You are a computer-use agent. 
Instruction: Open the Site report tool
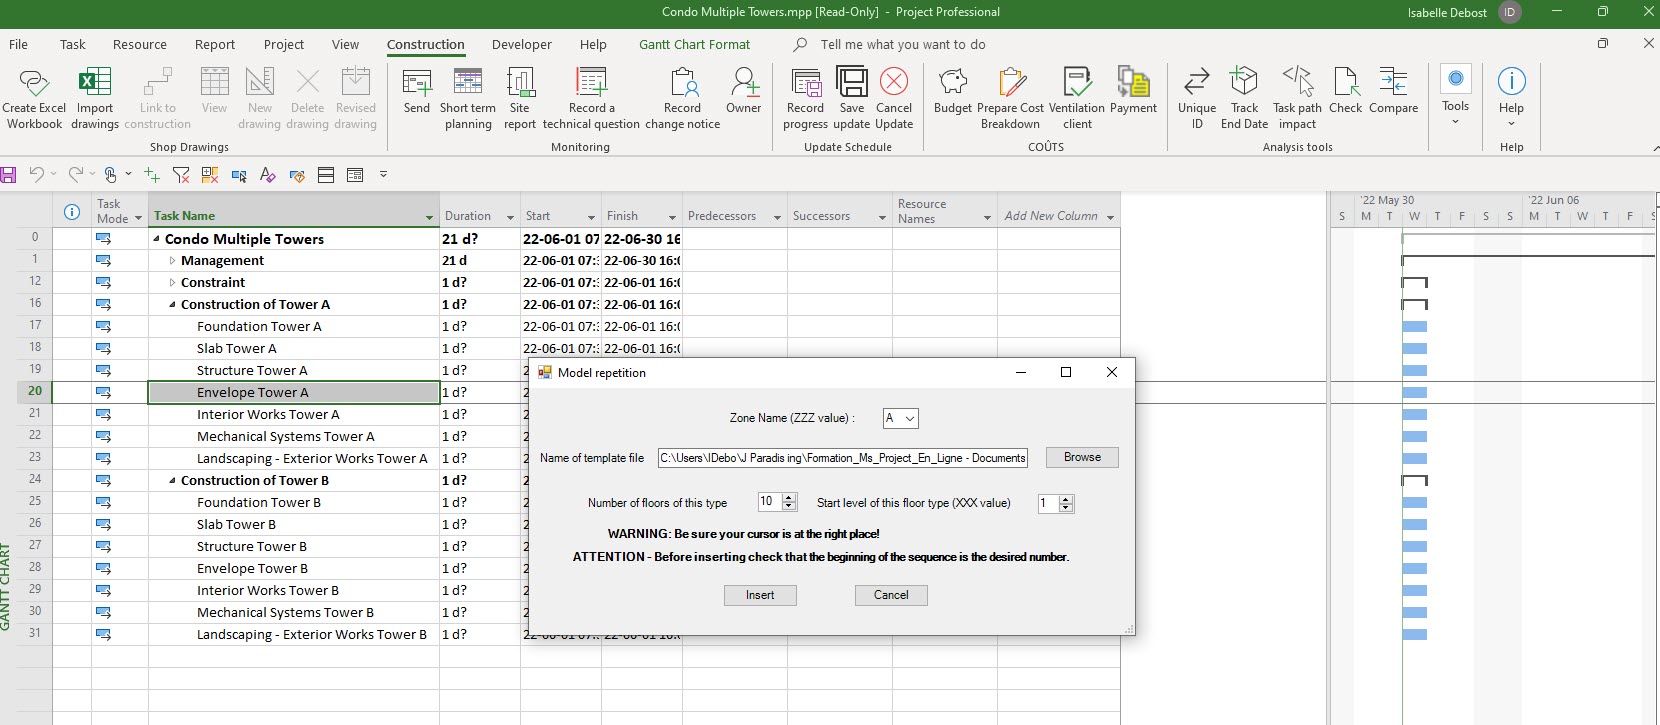coord(520,83)
